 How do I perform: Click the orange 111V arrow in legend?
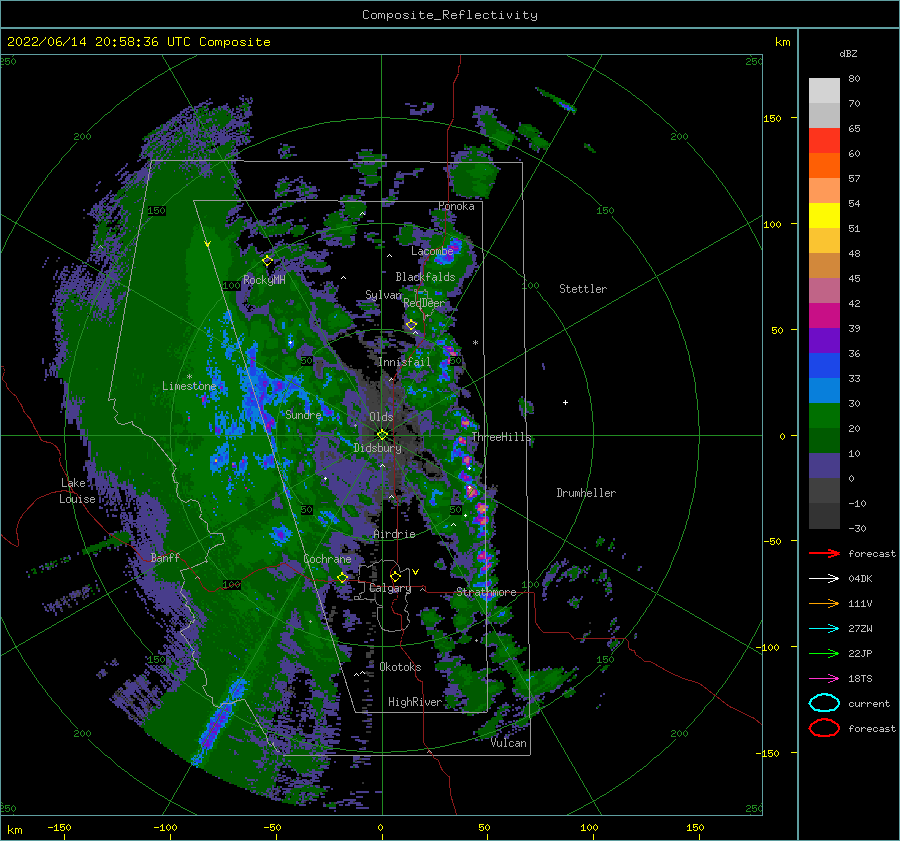coord(825,603)
